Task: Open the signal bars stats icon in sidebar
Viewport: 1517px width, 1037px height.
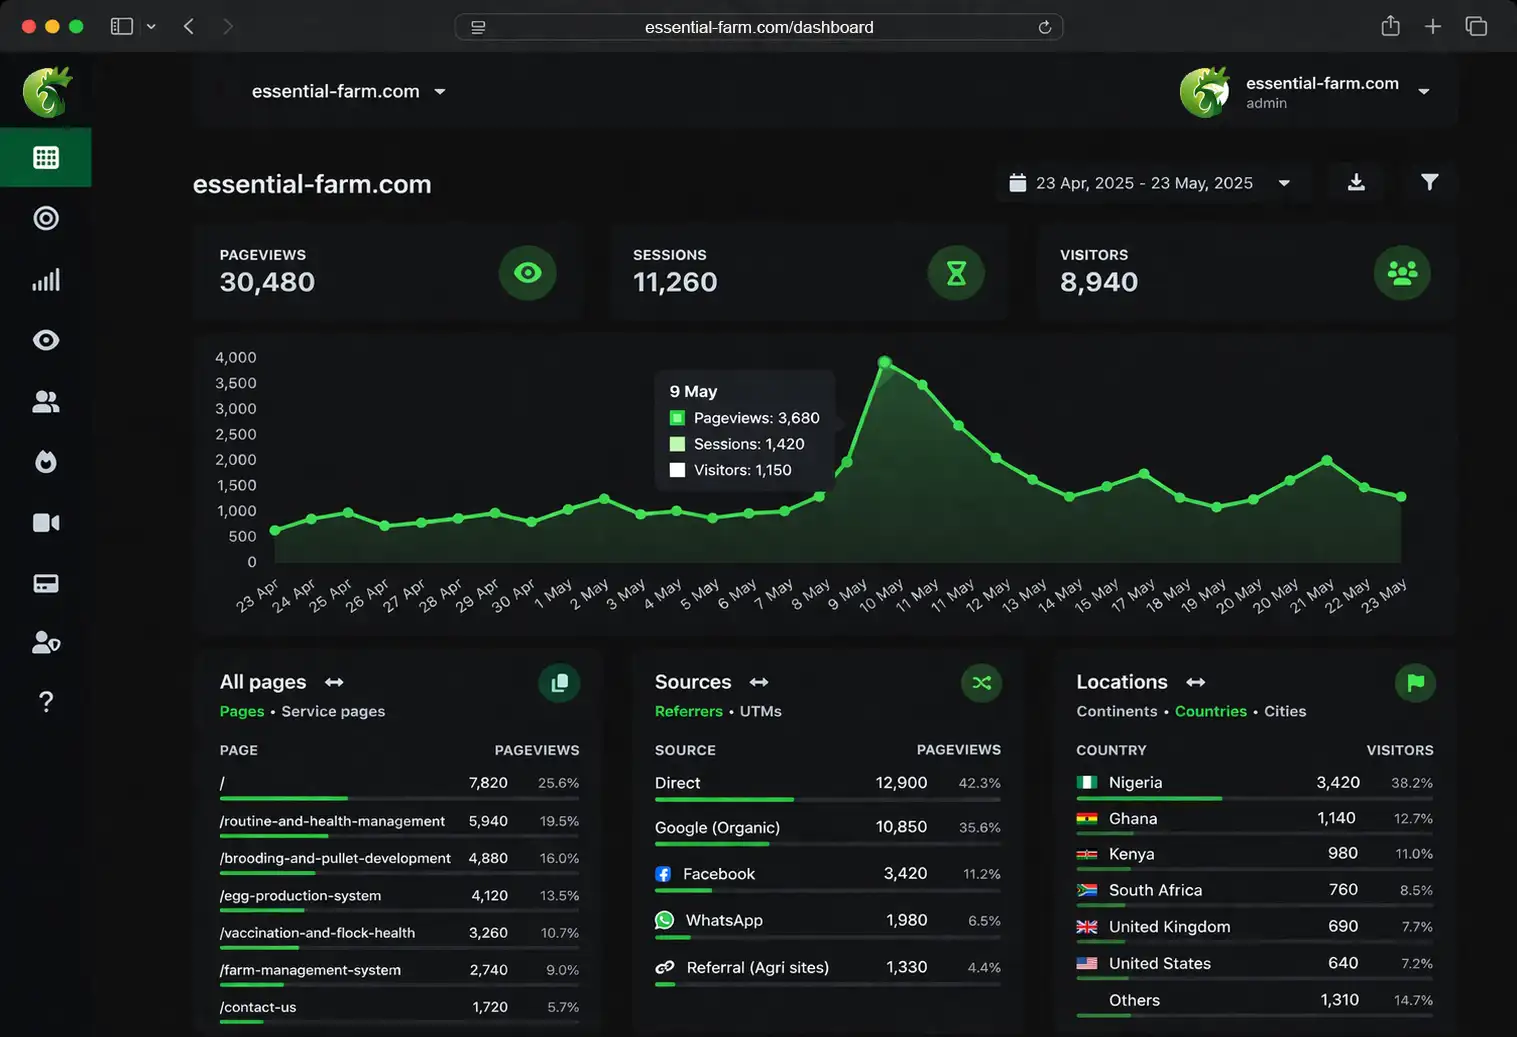Action: pyautogui.click(x=46, y=279)
